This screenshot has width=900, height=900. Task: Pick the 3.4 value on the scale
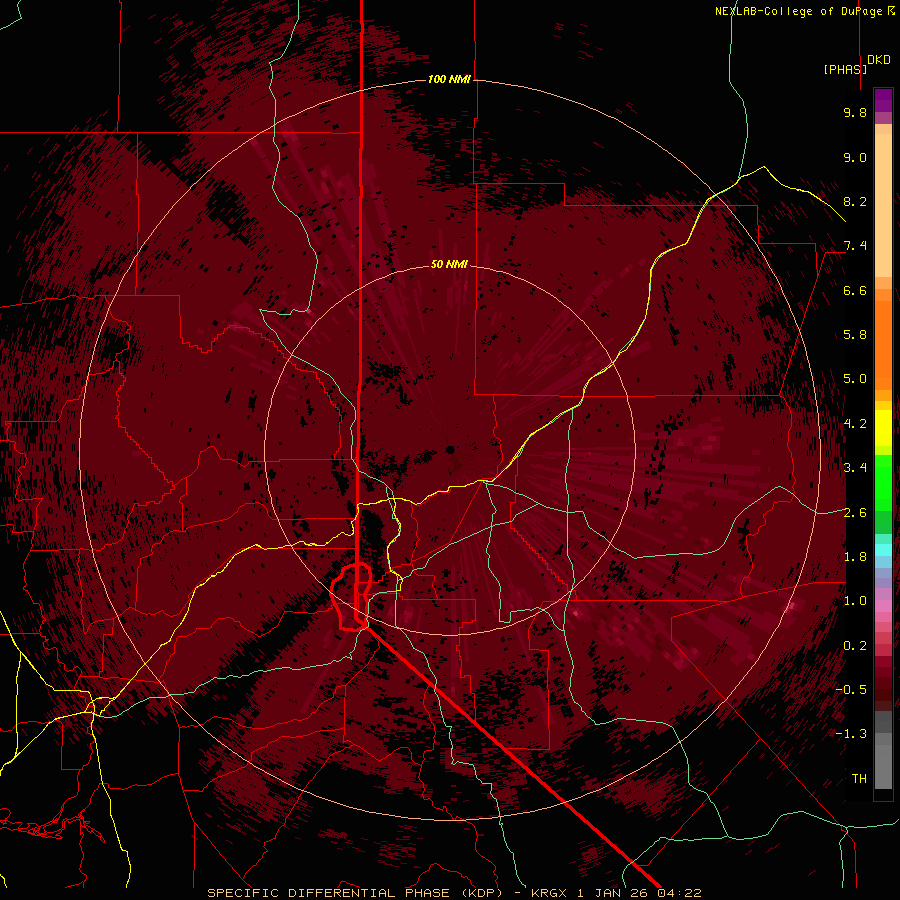coord(855,468)
